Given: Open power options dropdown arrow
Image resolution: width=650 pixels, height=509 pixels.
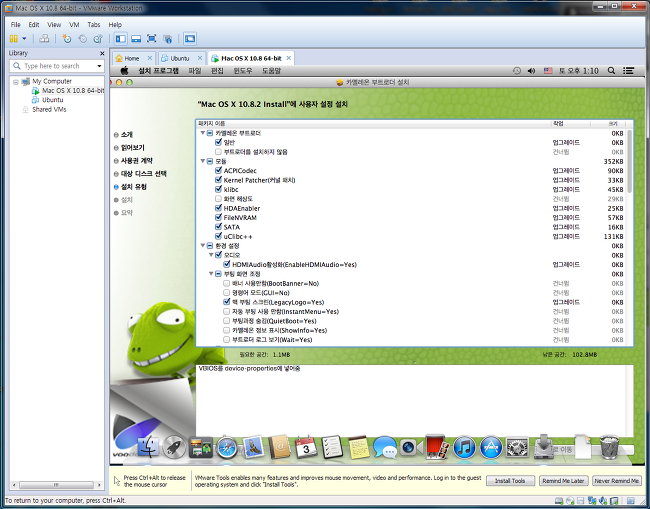Looking at the screenshot, I should click(x=24, y=39).
